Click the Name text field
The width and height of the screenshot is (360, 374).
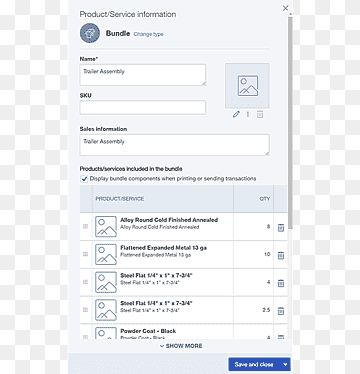[143, 75]
